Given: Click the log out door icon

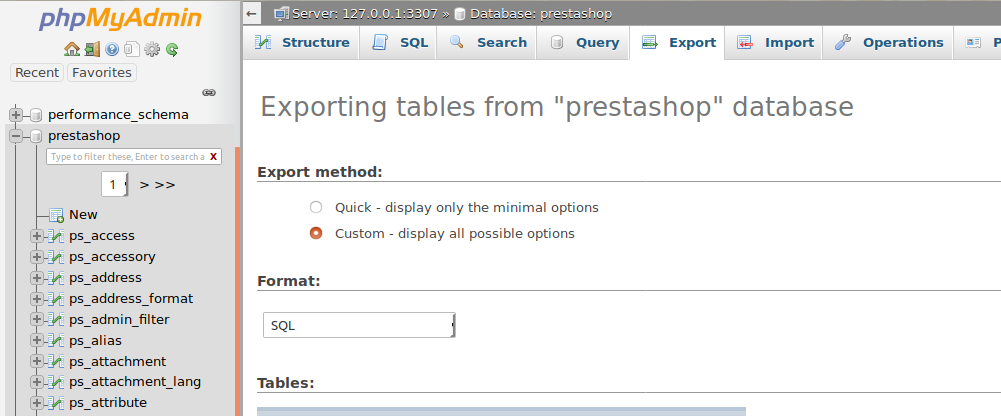Looking at the screenshot, I should click(92, 49).
